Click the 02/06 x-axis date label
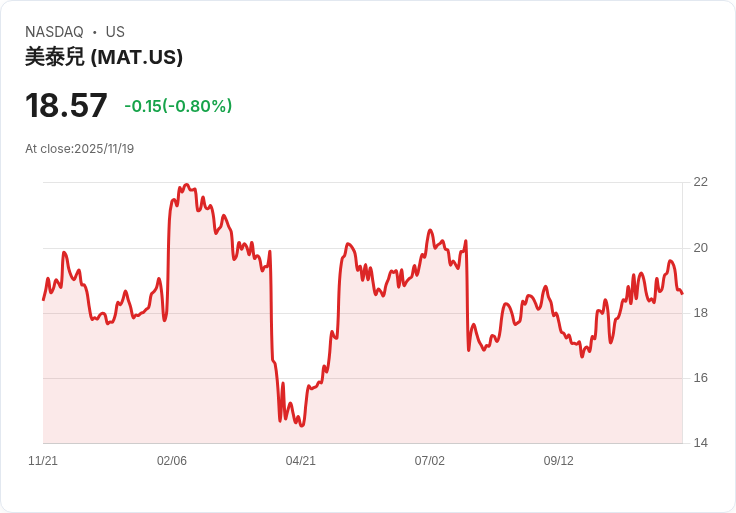This screenshot has height=513, width=736. tap(172, 460)
